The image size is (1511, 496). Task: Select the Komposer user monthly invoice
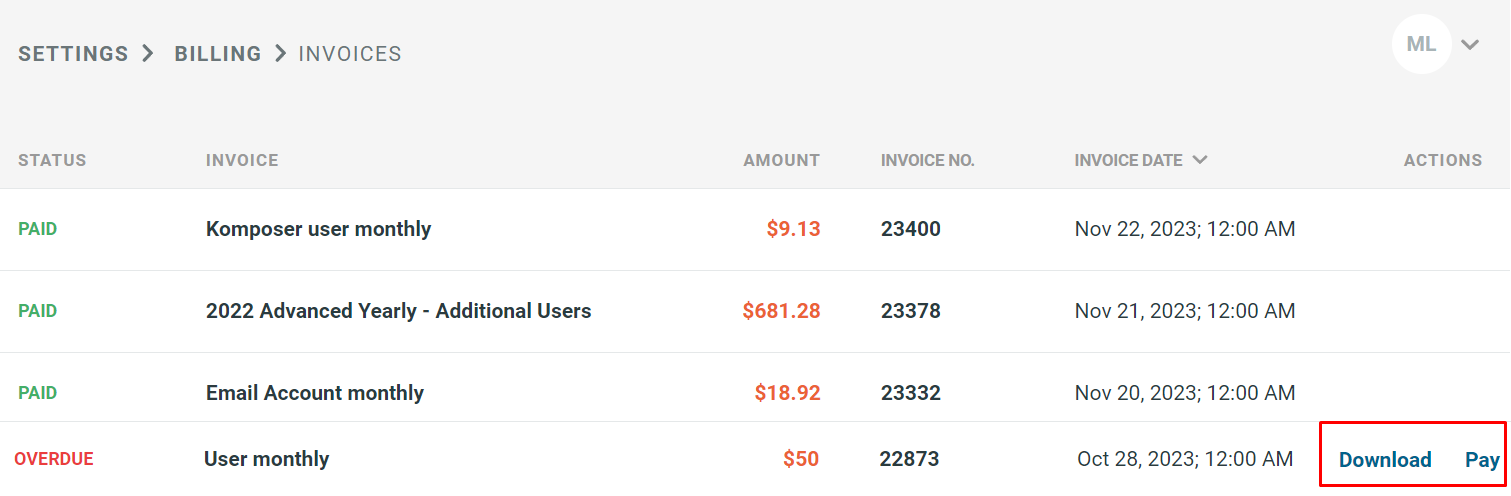[318, 229]
